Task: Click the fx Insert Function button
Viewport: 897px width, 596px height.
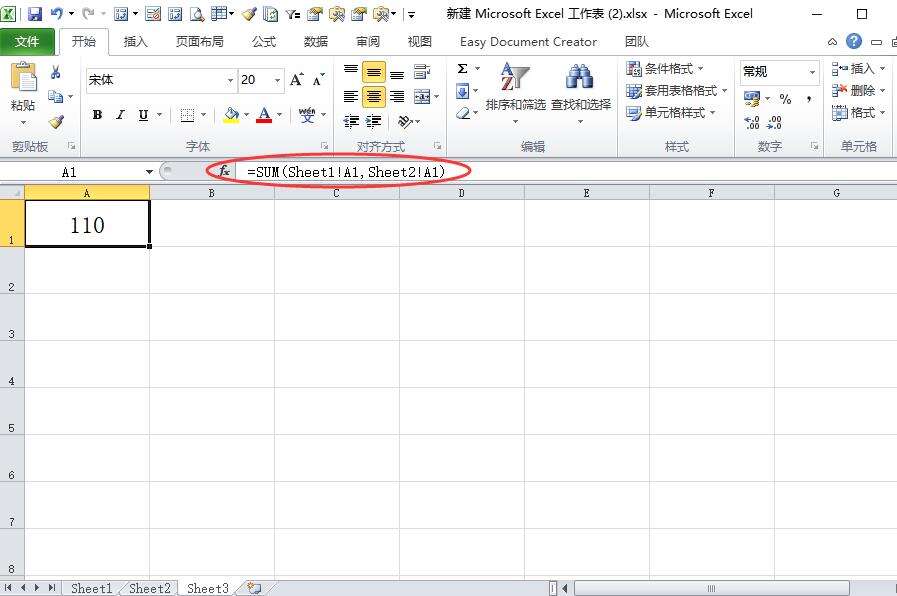Action: (x=224, y=171)
